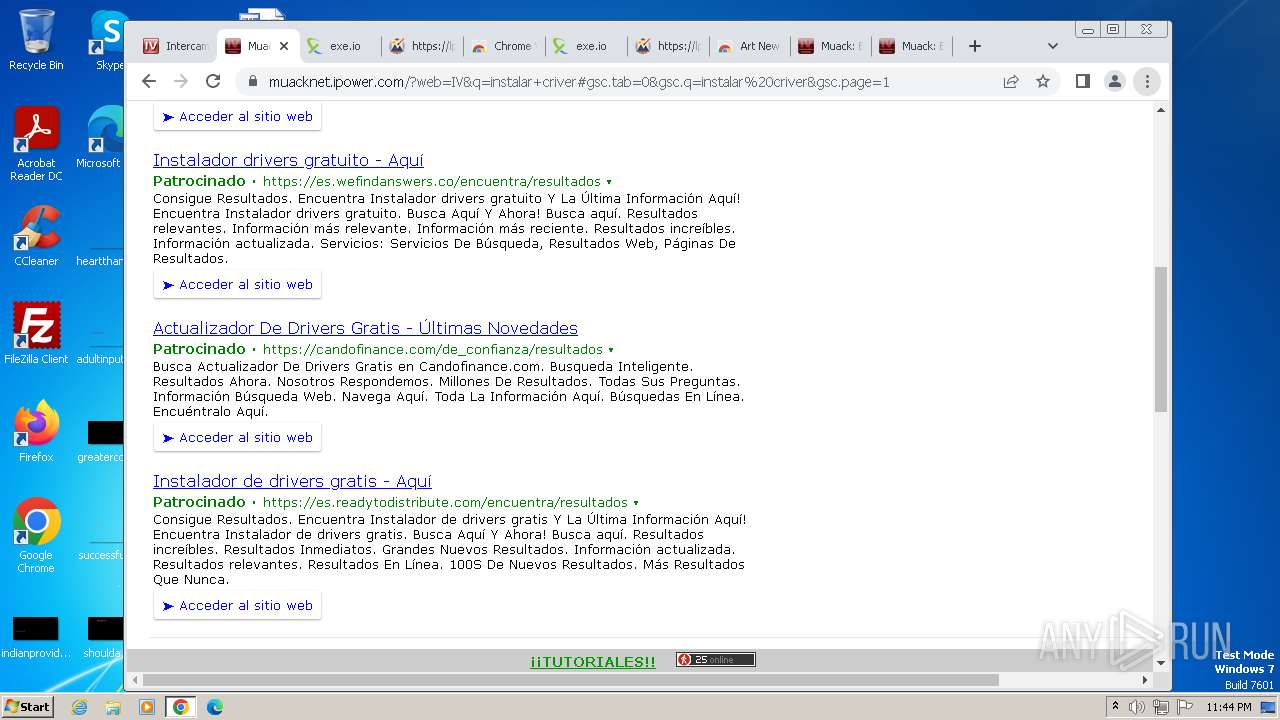Open 'Instalador drivers gratuito - Aquí' result
Screen dimensions: 1280x720
coord(288,160)
